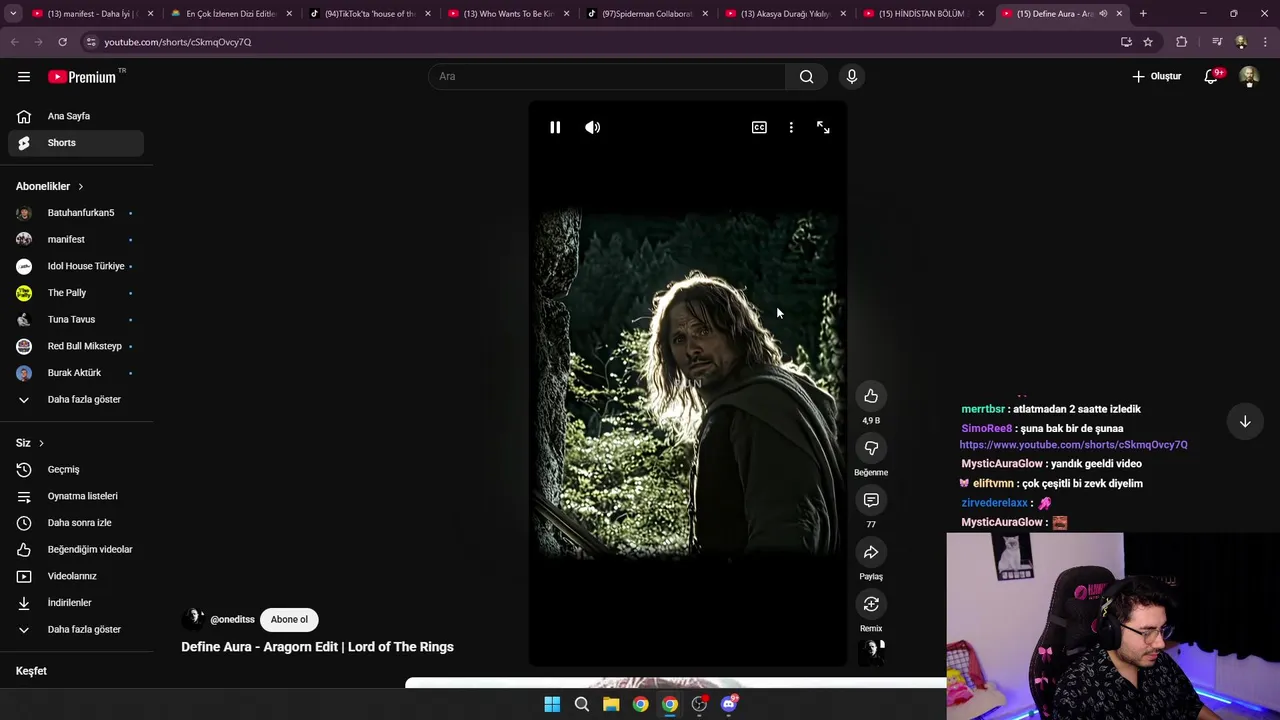Click the address bar URL
This screenshot has width=1280, height=720.
178,42
